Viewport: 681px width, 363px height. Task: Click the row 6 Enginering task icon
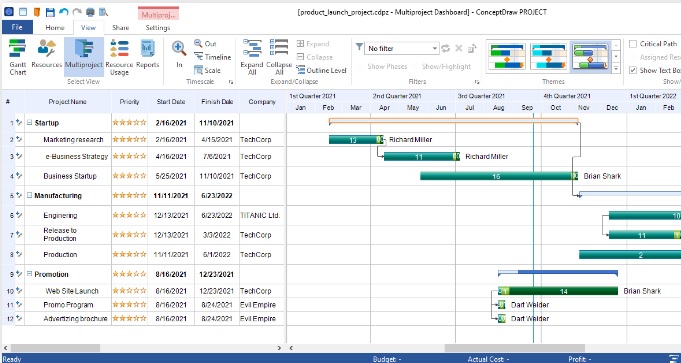click(x=19, y=214)
